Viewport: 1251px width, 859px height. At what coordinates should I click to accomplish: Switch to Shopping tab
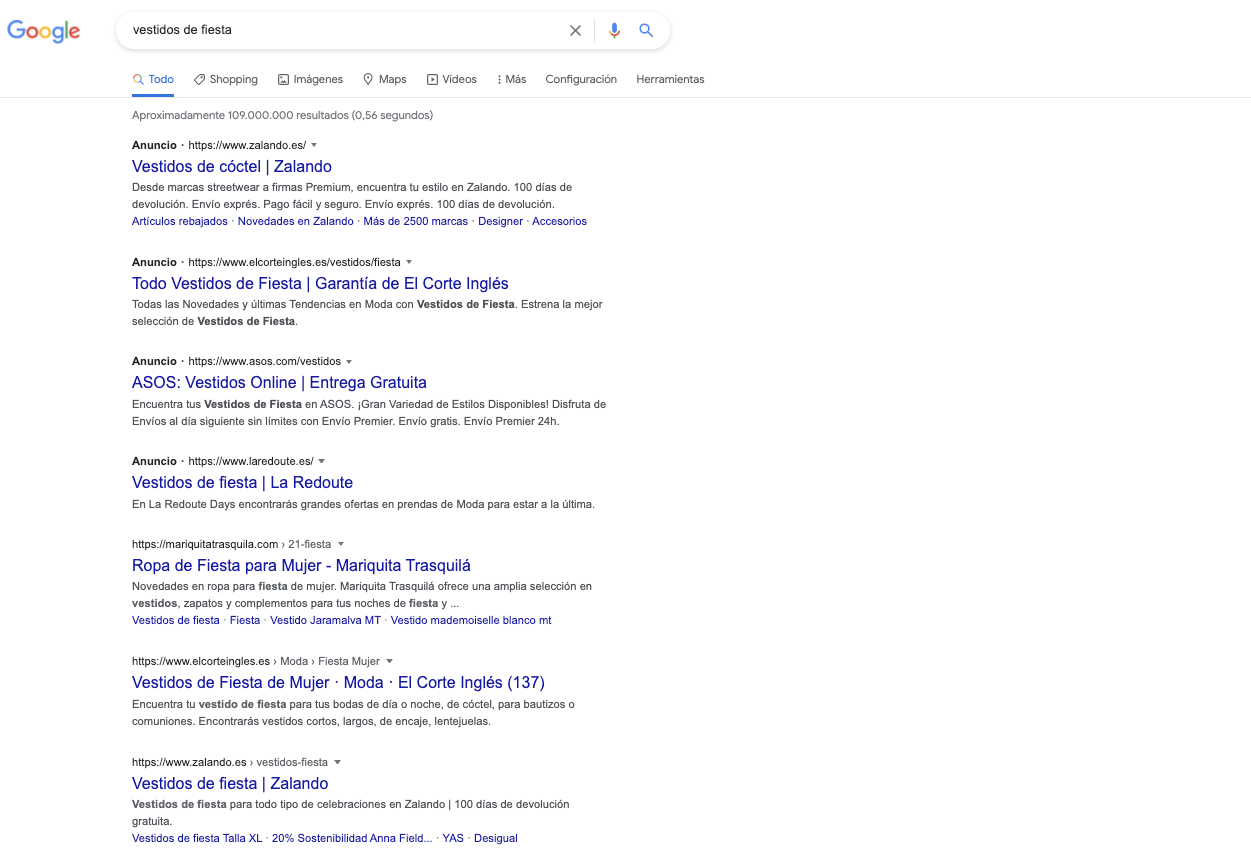click(x=225, y=79)
